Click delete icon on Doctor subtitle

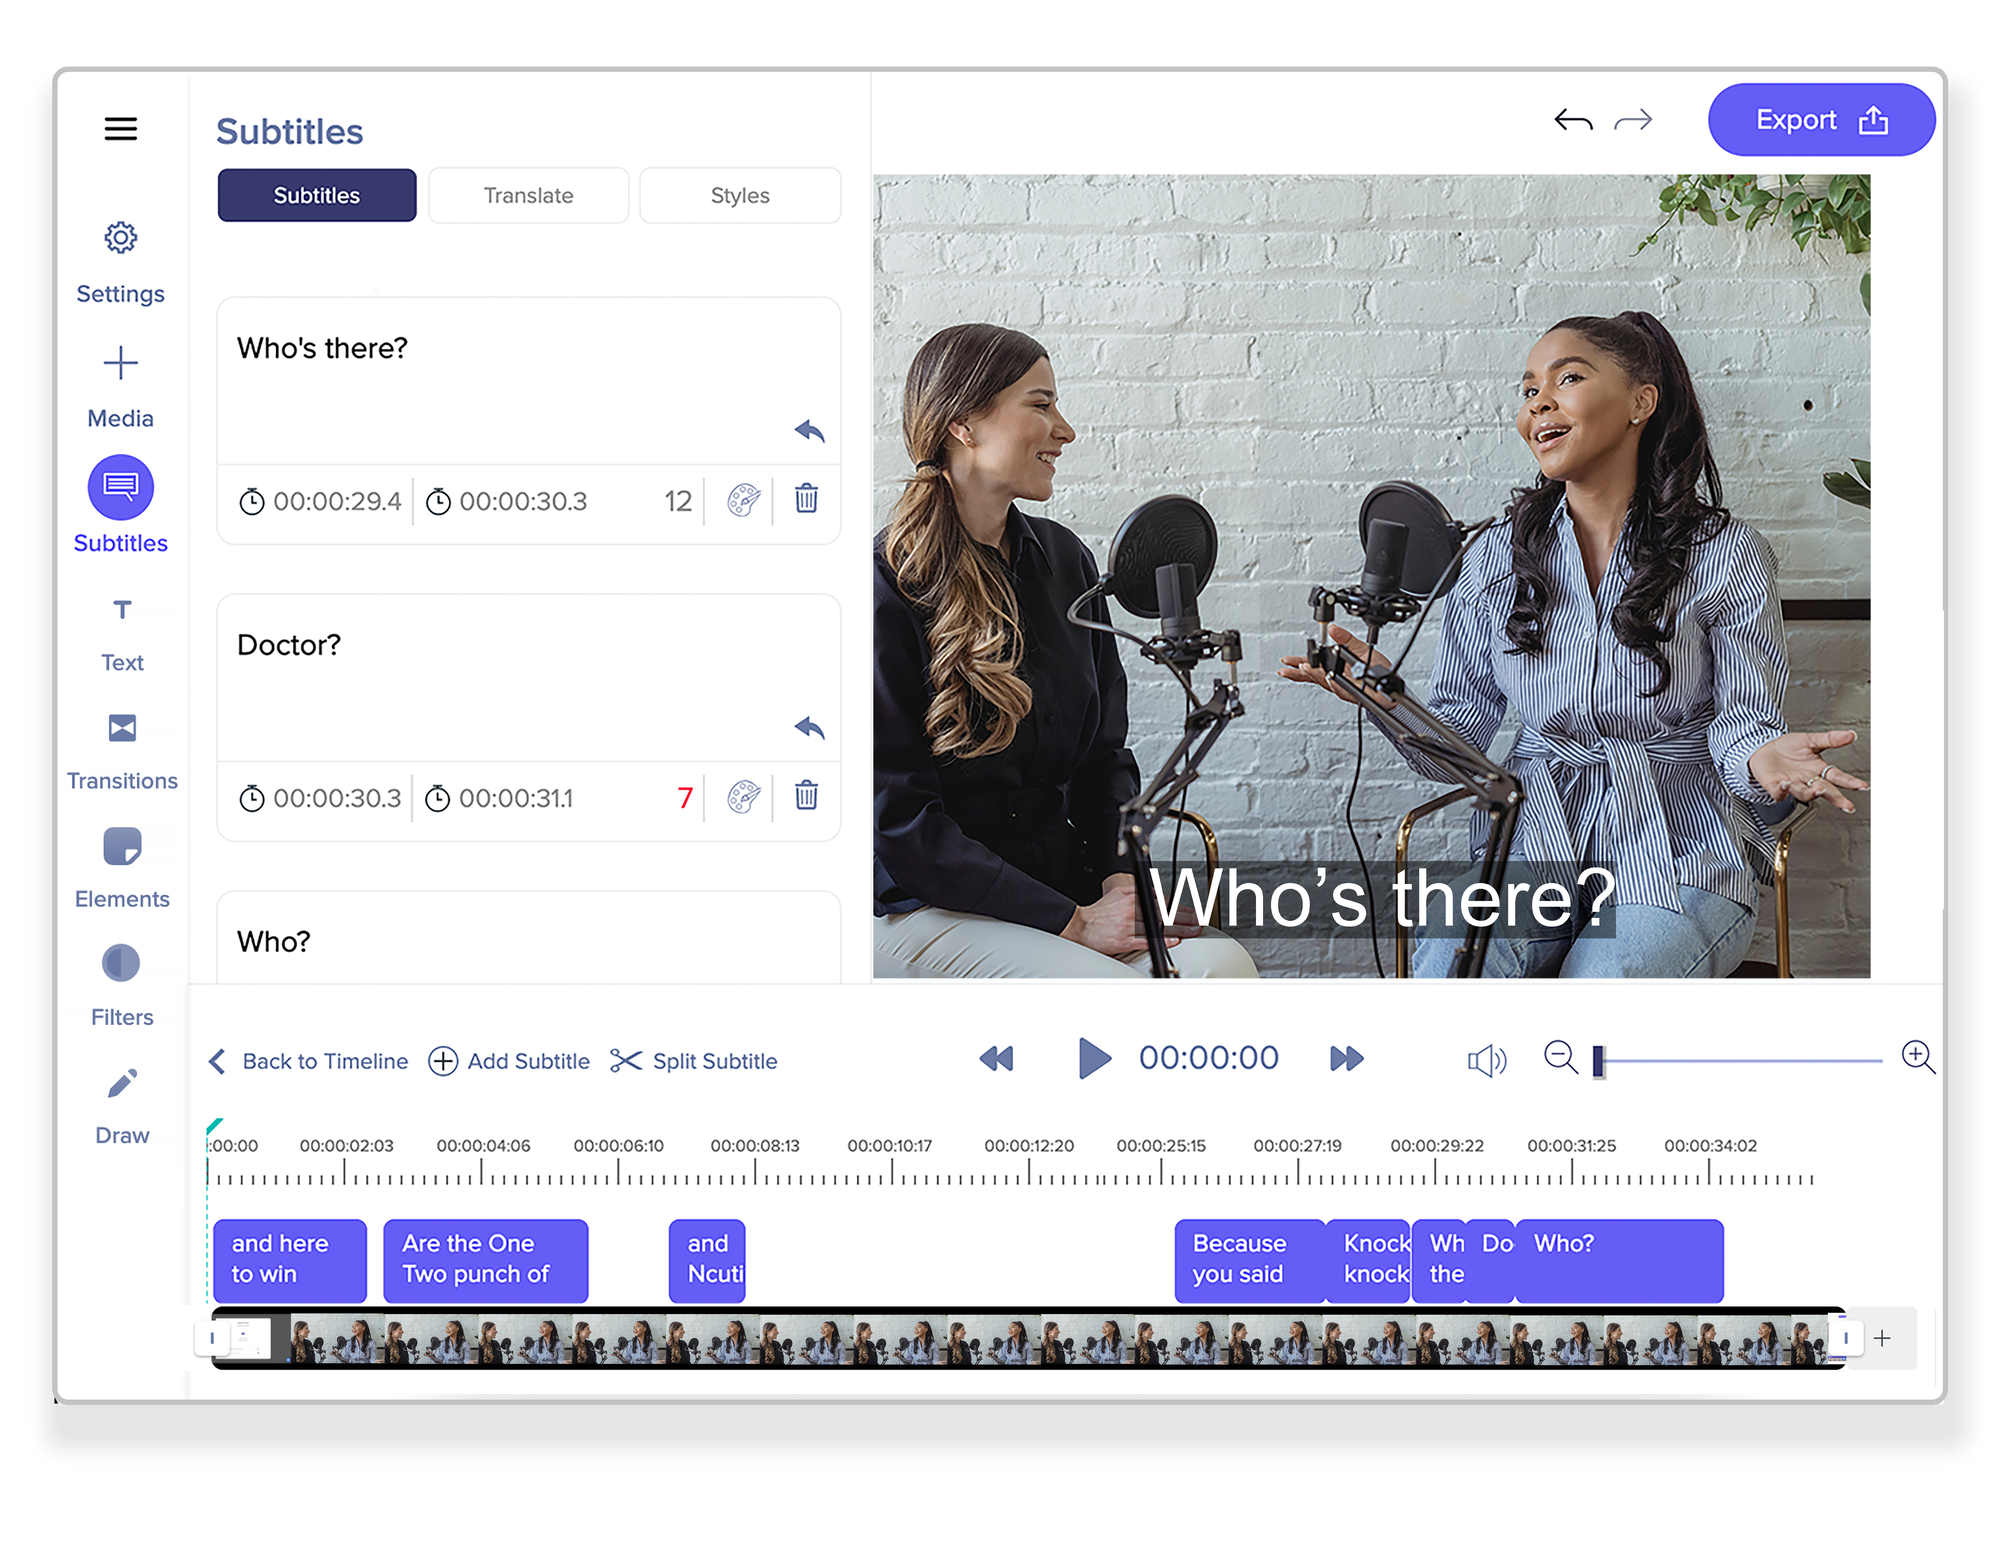pyautogui.click(x=805, y=797)
